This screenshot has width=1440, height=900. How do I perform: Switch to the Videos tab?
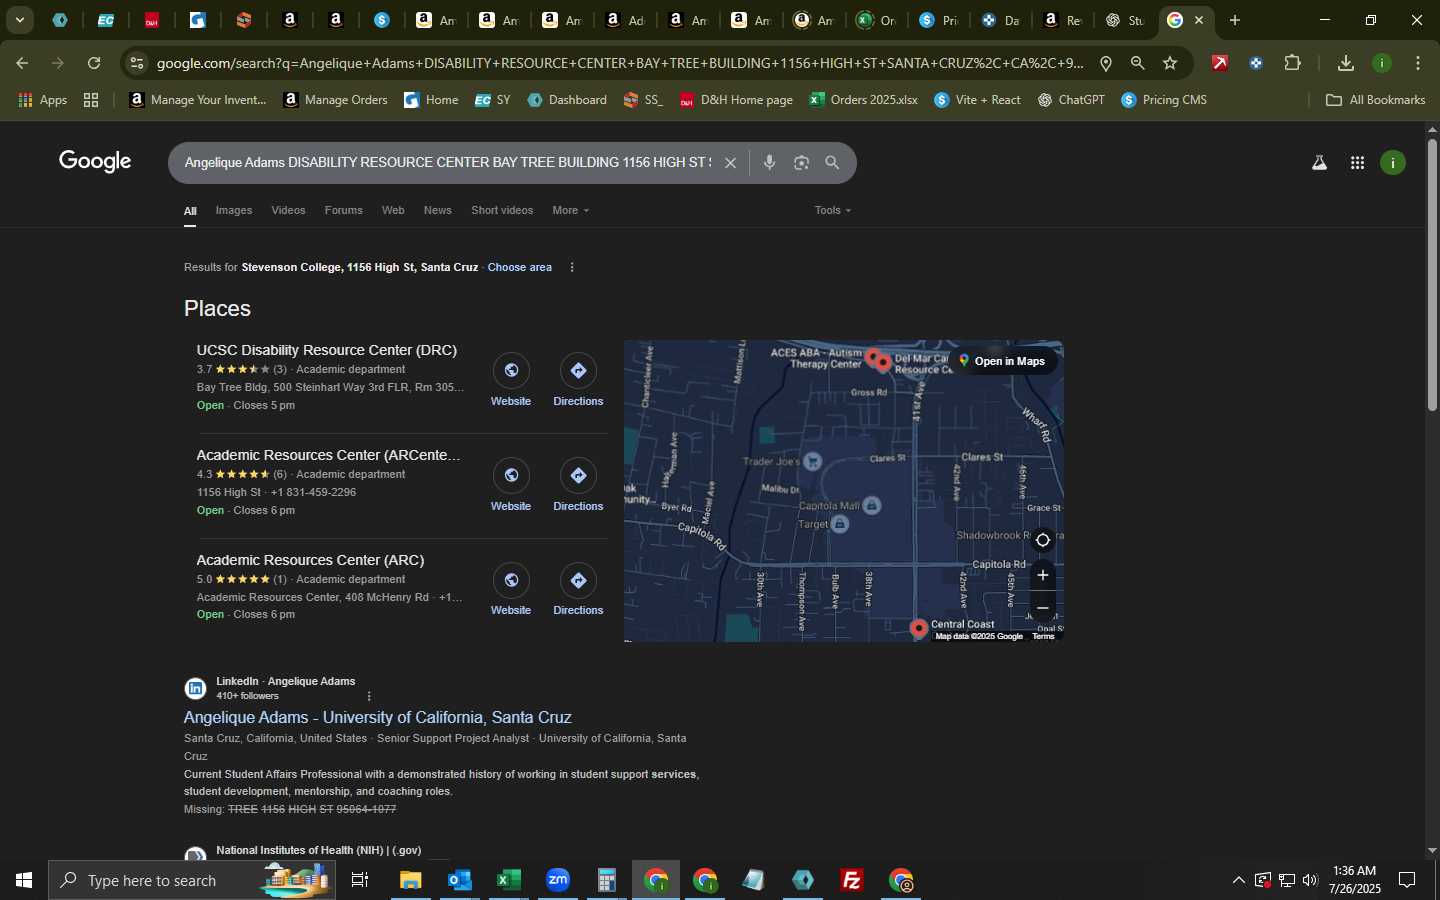(288, 210)
